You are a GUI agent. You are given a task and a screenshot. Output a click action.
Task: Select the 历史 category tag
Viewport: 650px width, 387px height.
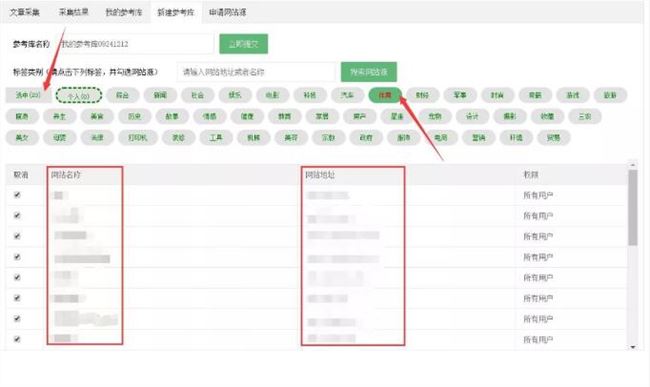(134, 116)
